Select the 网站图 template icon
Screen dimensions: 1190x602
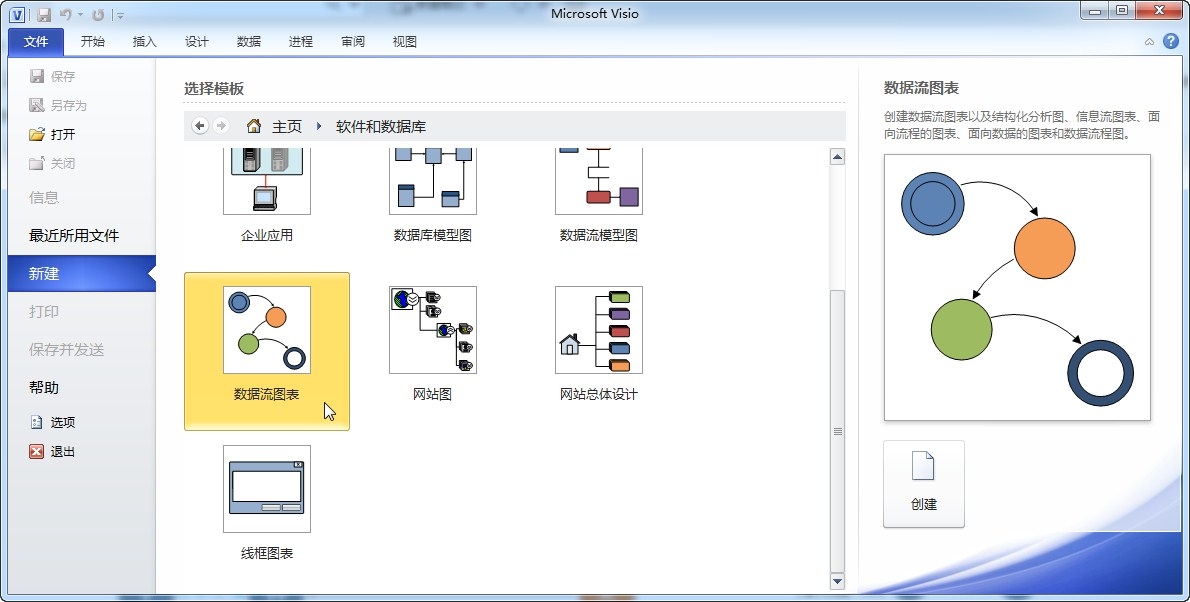coord(432,330)
